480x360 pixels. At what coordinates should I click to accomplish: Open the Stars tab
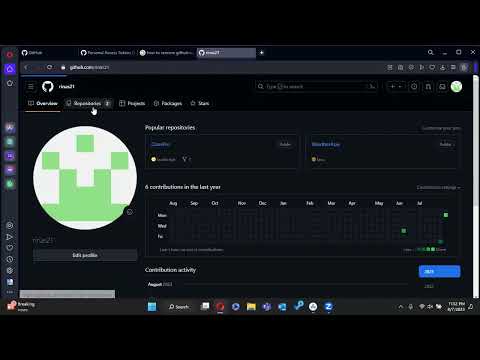[200, 103]
